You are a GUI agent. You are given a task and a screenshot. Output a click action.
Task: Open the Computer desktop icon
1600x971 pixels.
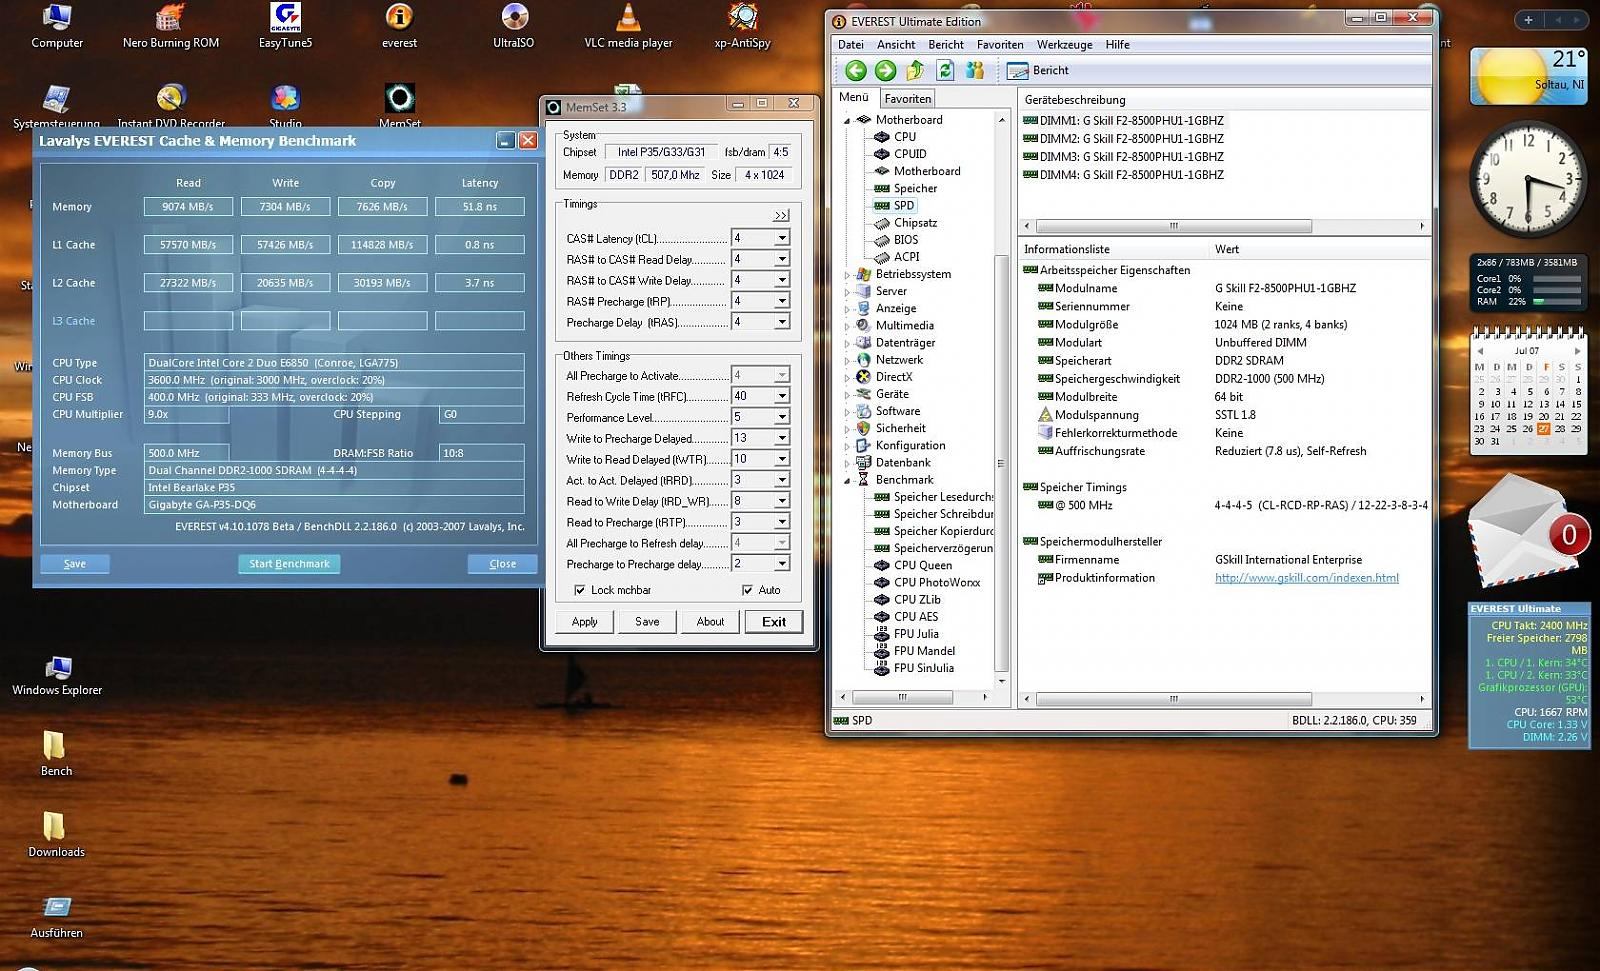click(57, 27)
